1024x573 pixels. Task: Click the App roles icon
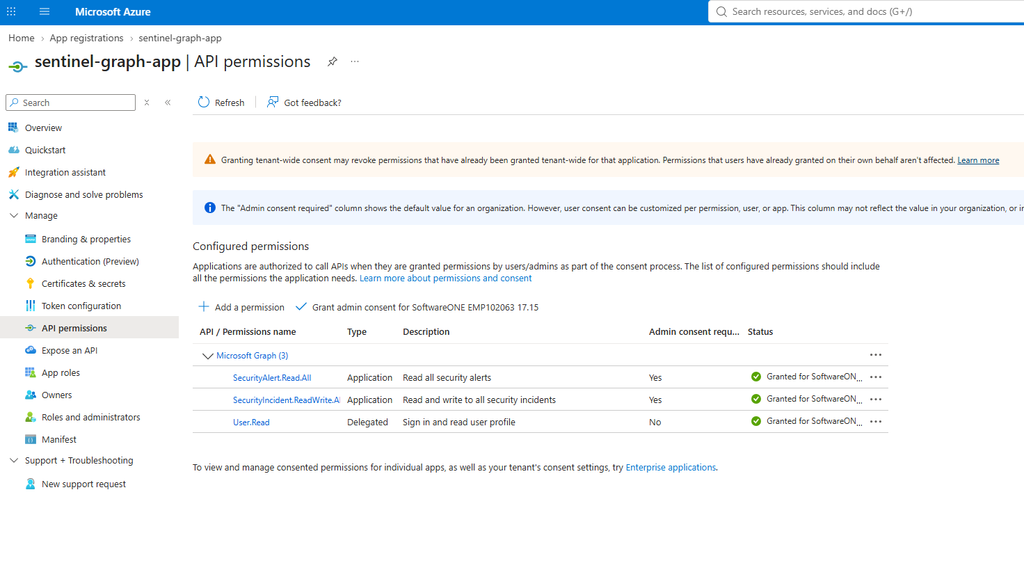click(30, 372)
